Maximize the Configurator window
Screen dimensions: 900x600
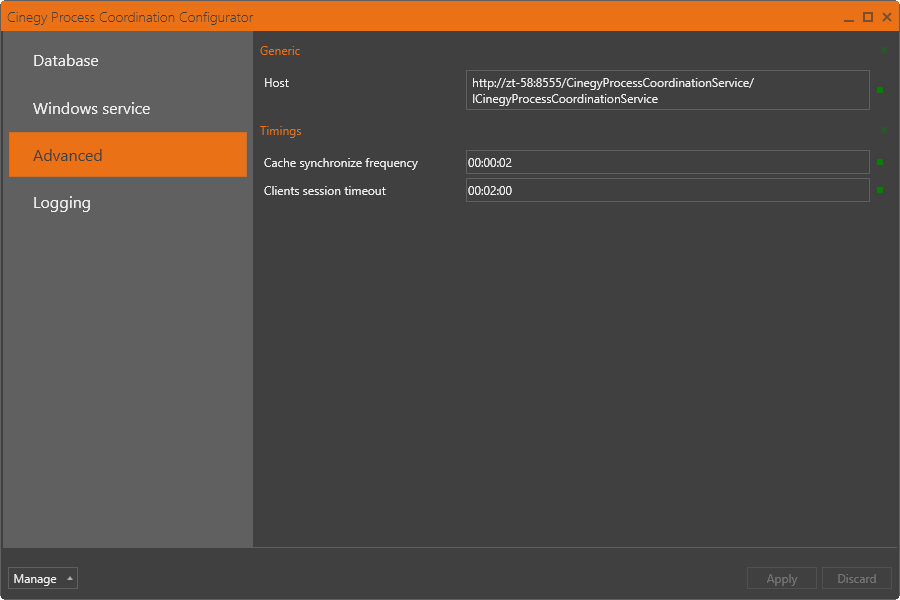tap(868, 17)
